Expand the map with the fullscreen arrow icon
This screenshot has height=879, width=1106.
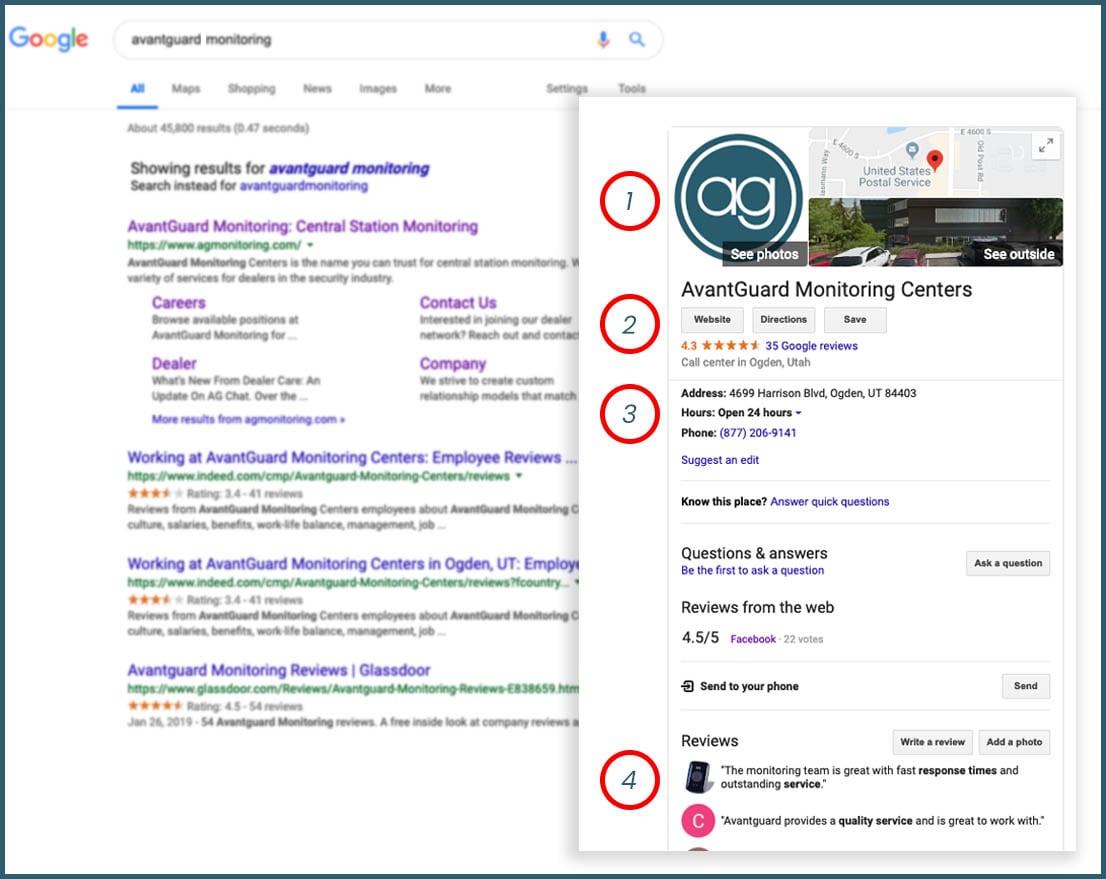[x=1045, y=146]
